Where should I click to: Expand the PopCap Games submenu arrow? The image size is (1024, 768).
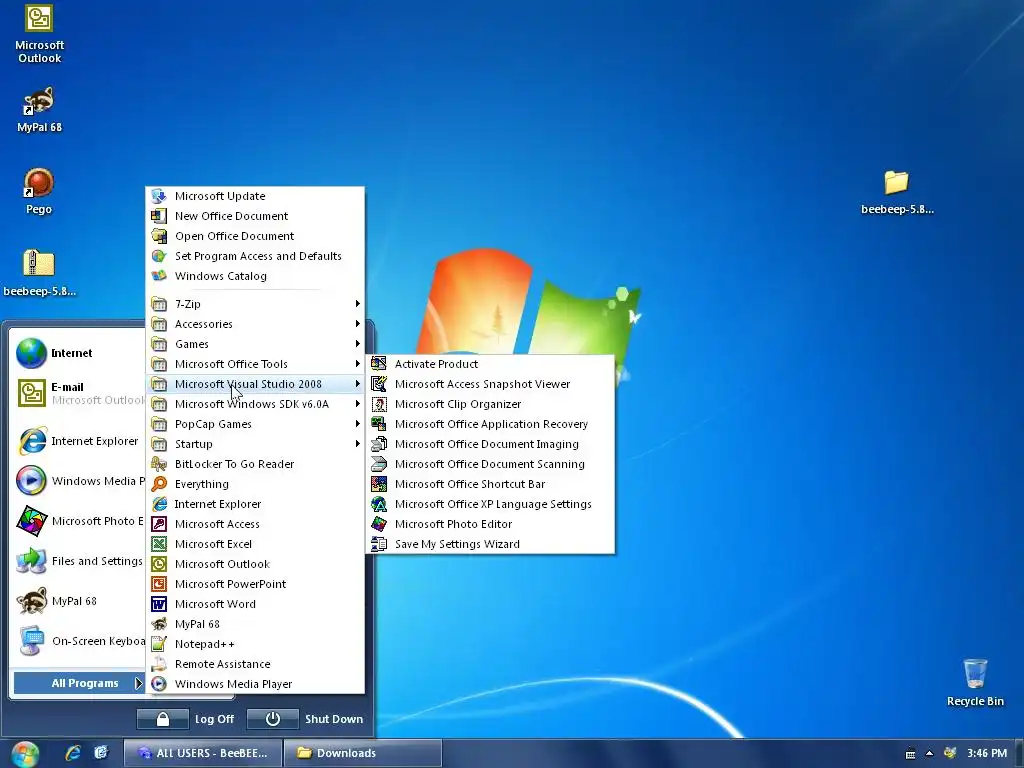tap(357, 424)
